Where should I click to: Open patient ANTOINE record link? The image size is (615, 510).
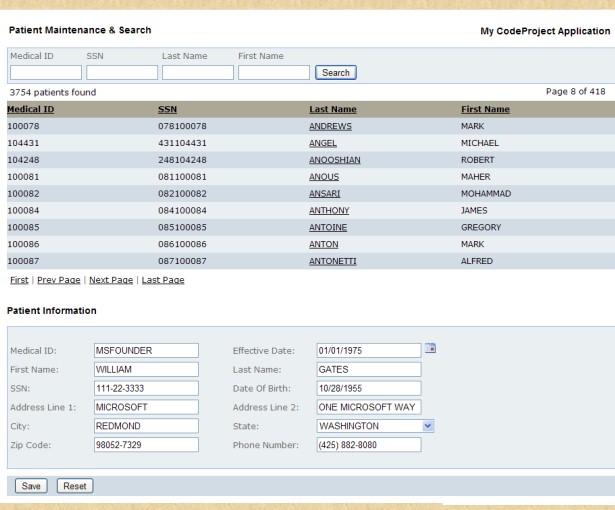328,228
